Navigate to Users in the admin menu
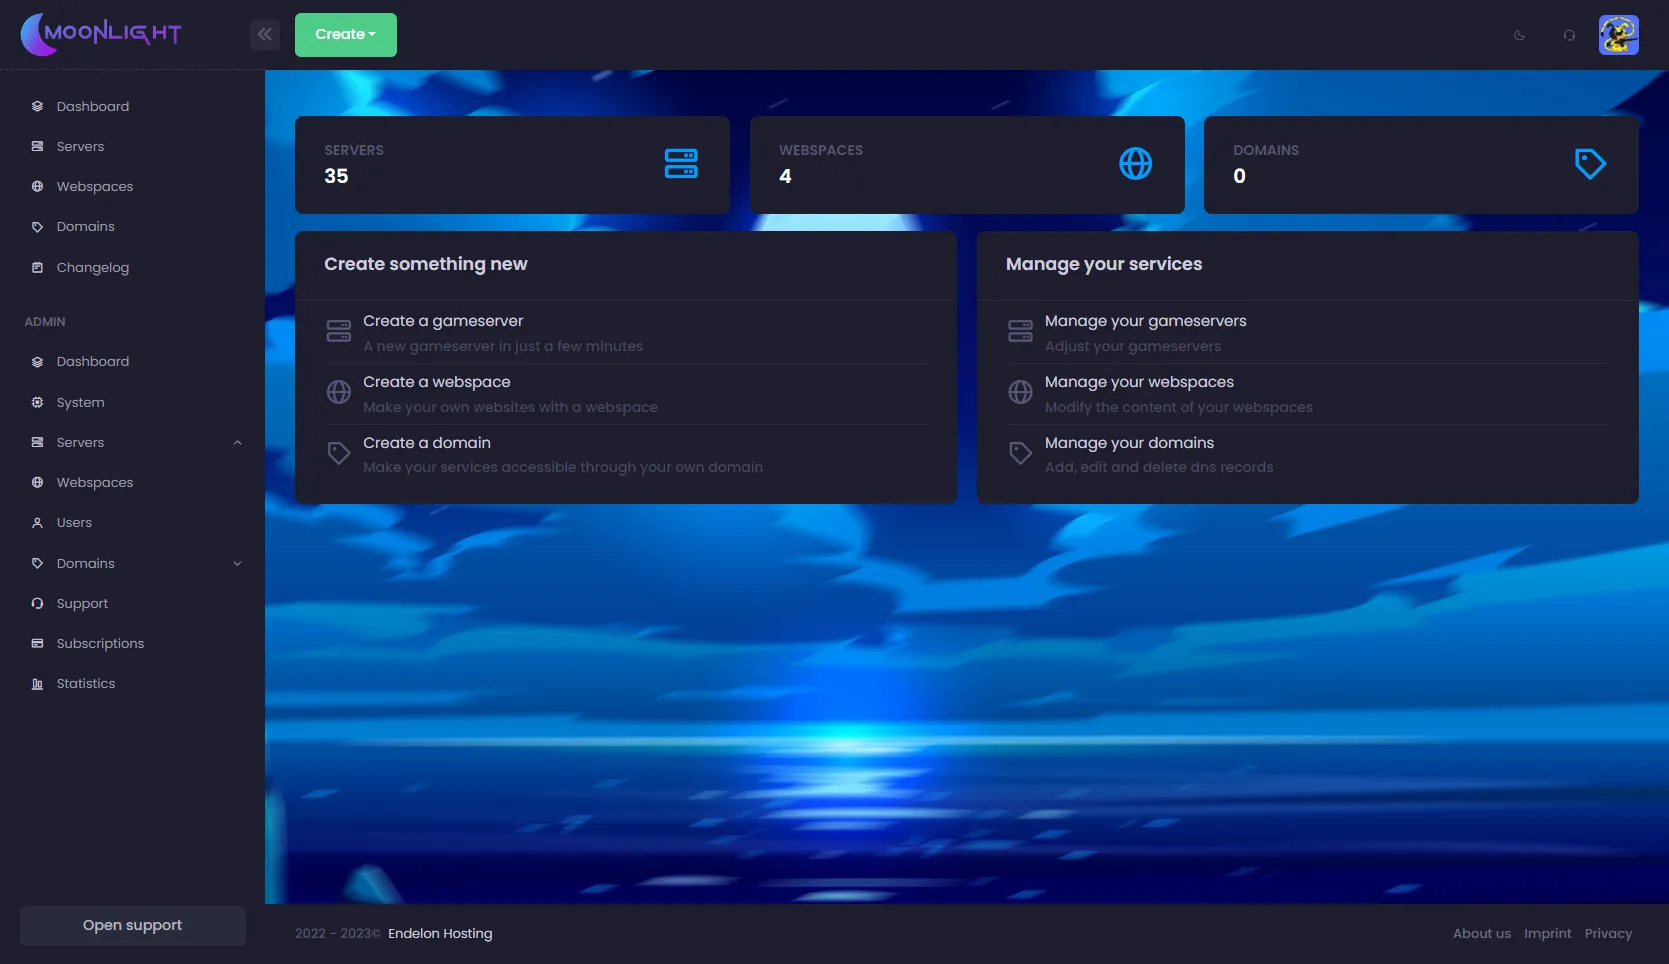Screen dimensions: 1669x964 75,522
